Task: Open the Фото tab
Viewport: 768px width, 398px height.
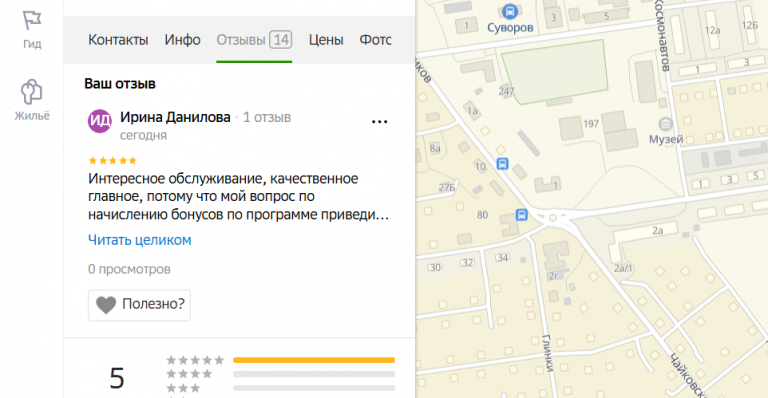Action: pyautogui.click(x=376, y=40)
